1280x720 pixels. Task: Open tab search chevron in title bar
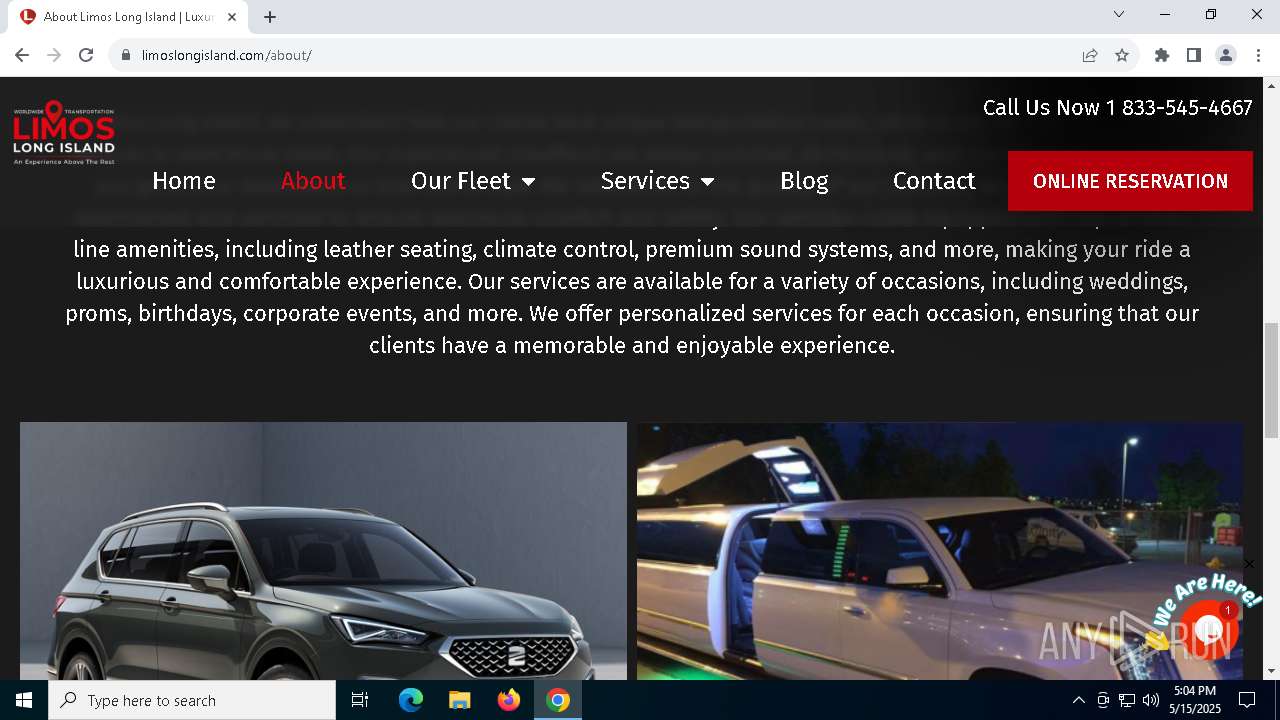pos(1119,14)
